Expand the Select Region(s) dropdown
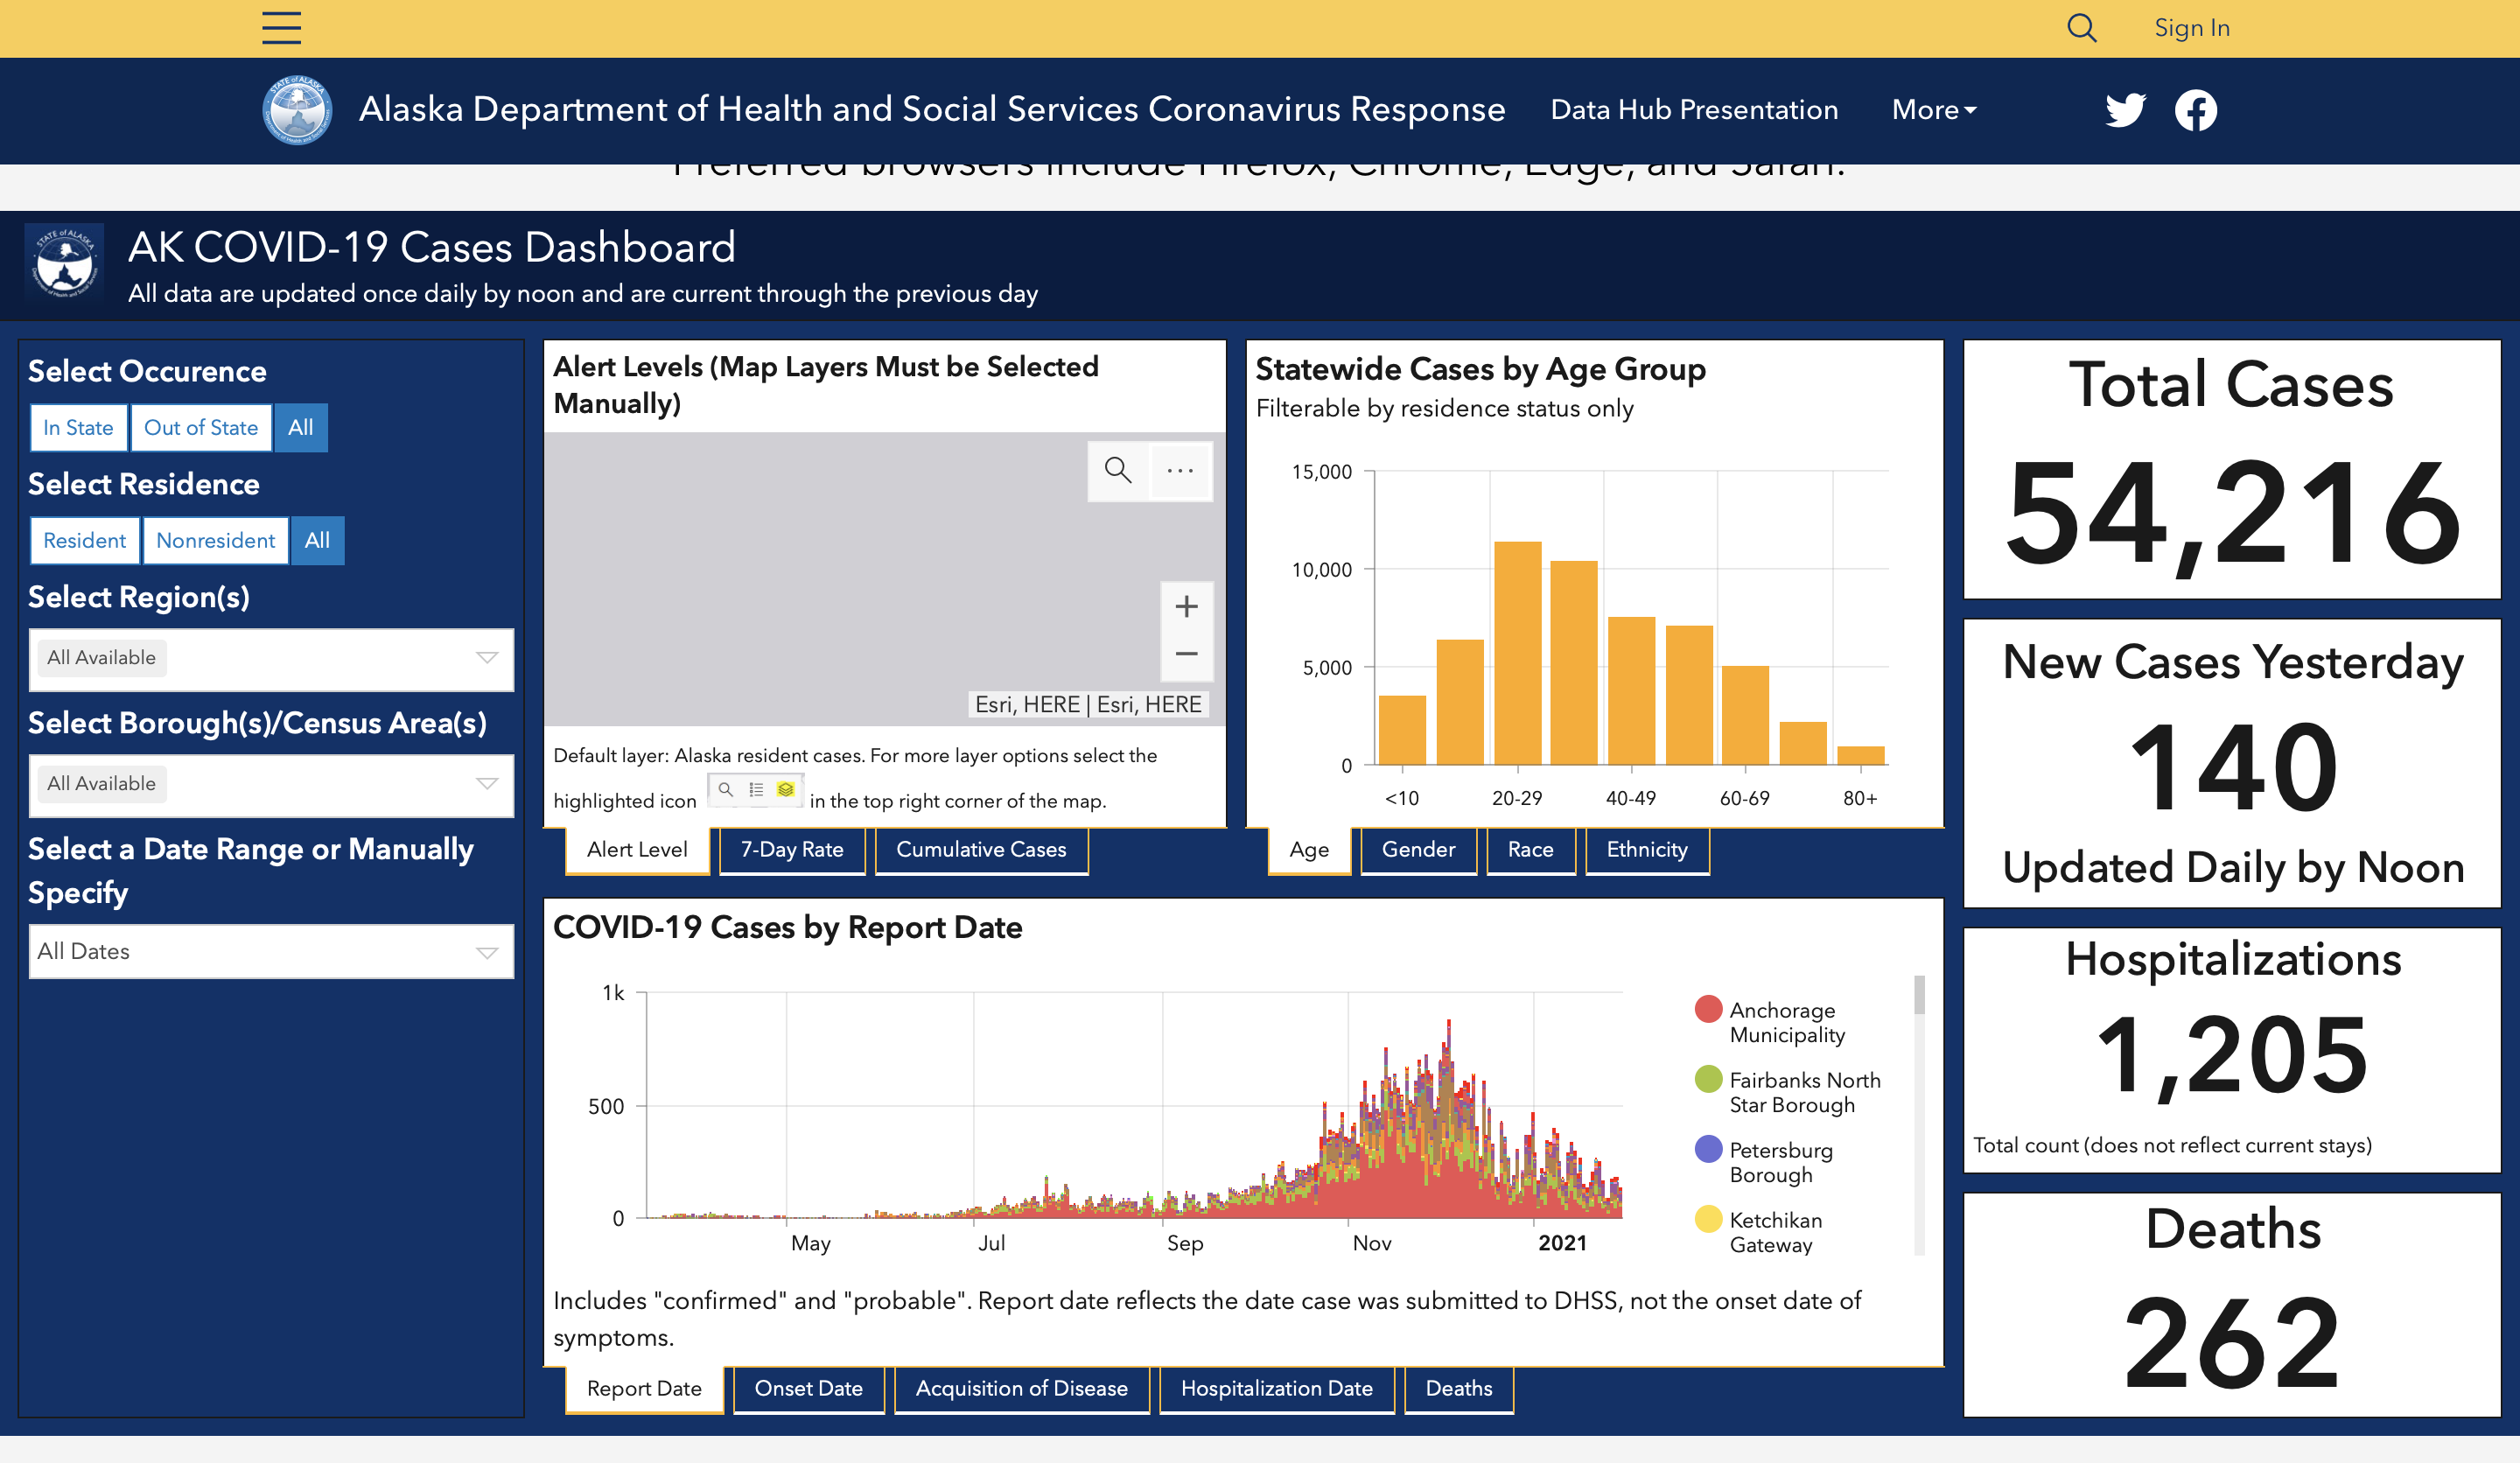The width and height of the screenshot is (2520, 1463). (x=271, y=658)
